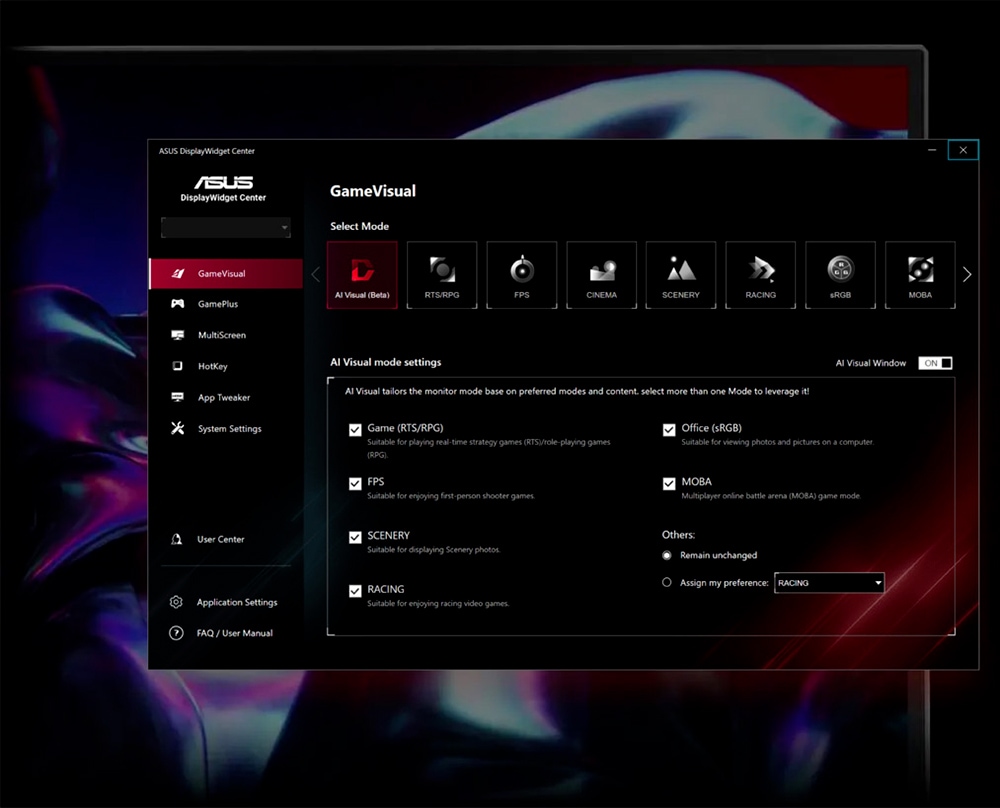Show previous modes with left chevron

316,274
